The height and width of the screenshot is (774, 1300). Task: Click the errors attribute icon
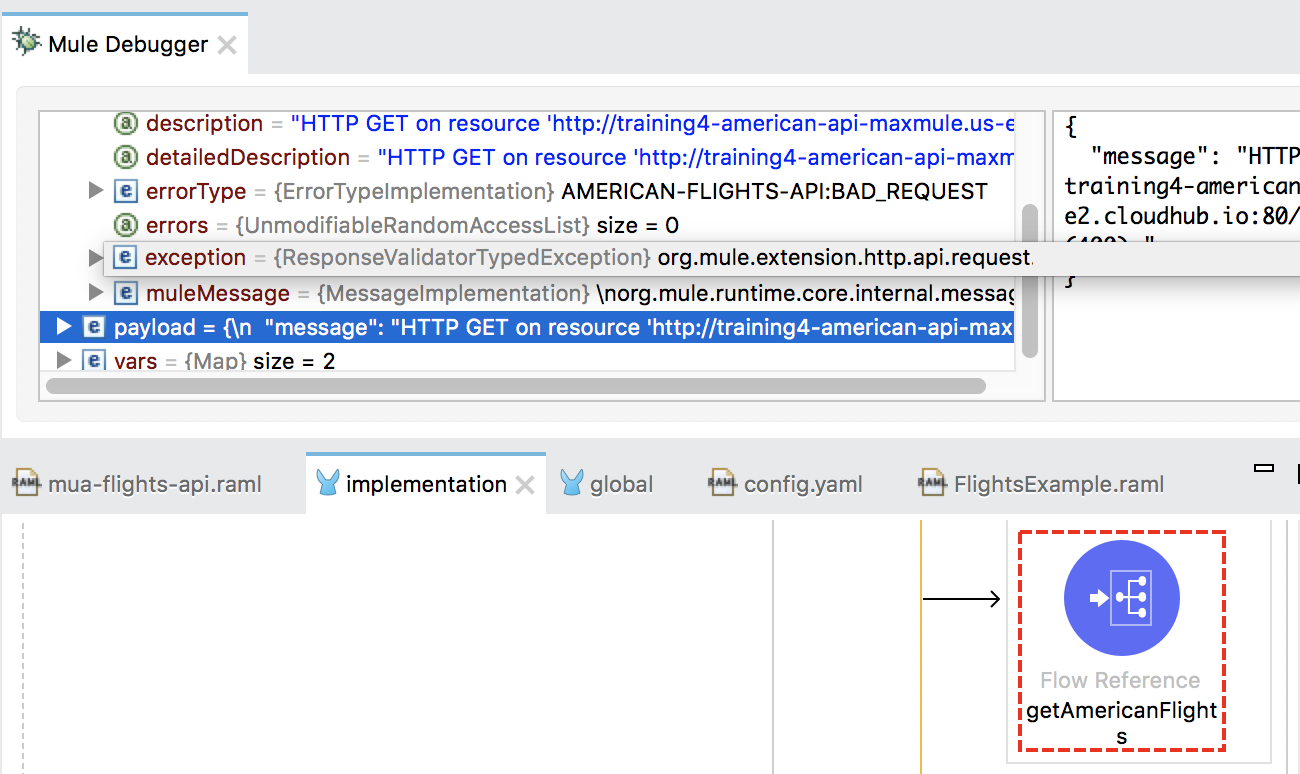(x=125, y=225)
